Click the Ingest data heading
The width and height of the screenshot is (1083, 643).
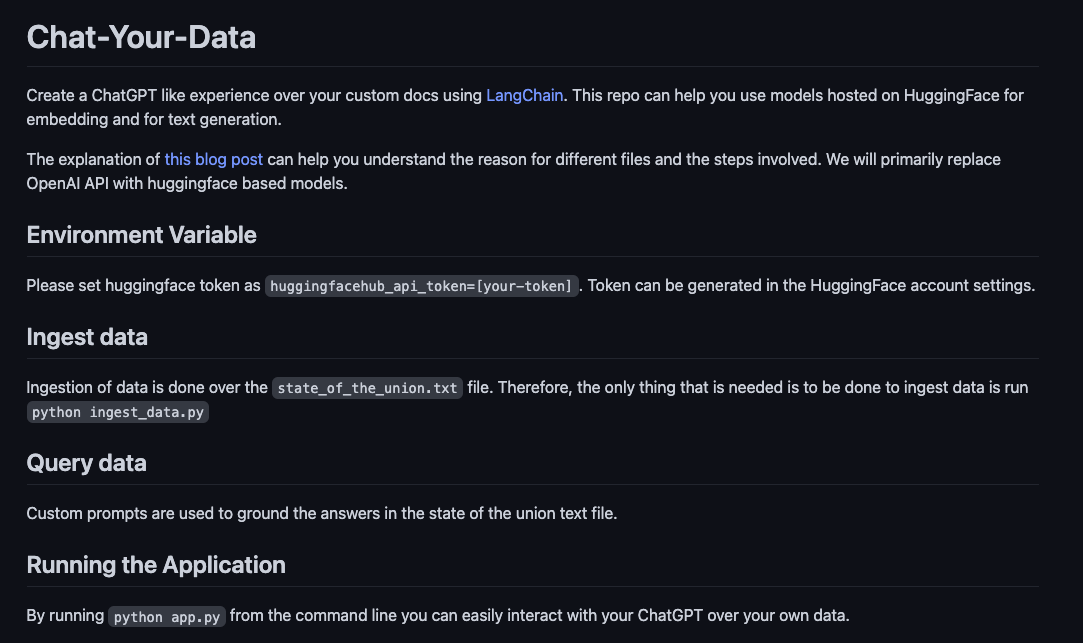[x=87, y=337]
